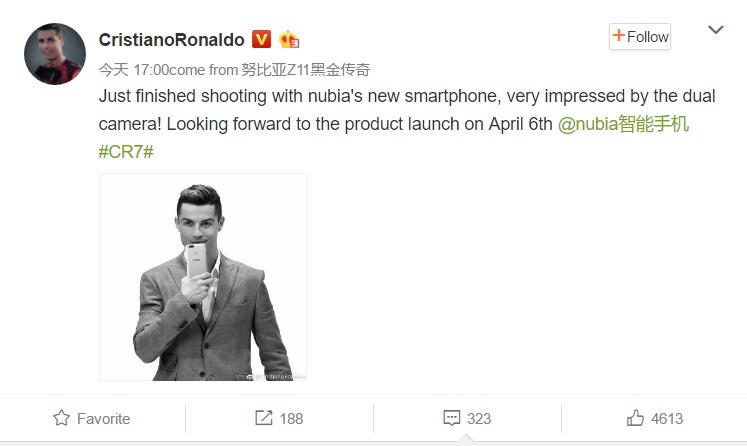Click the repost count 188
This screenshot has height=446, width=747.
click(291, 418)
